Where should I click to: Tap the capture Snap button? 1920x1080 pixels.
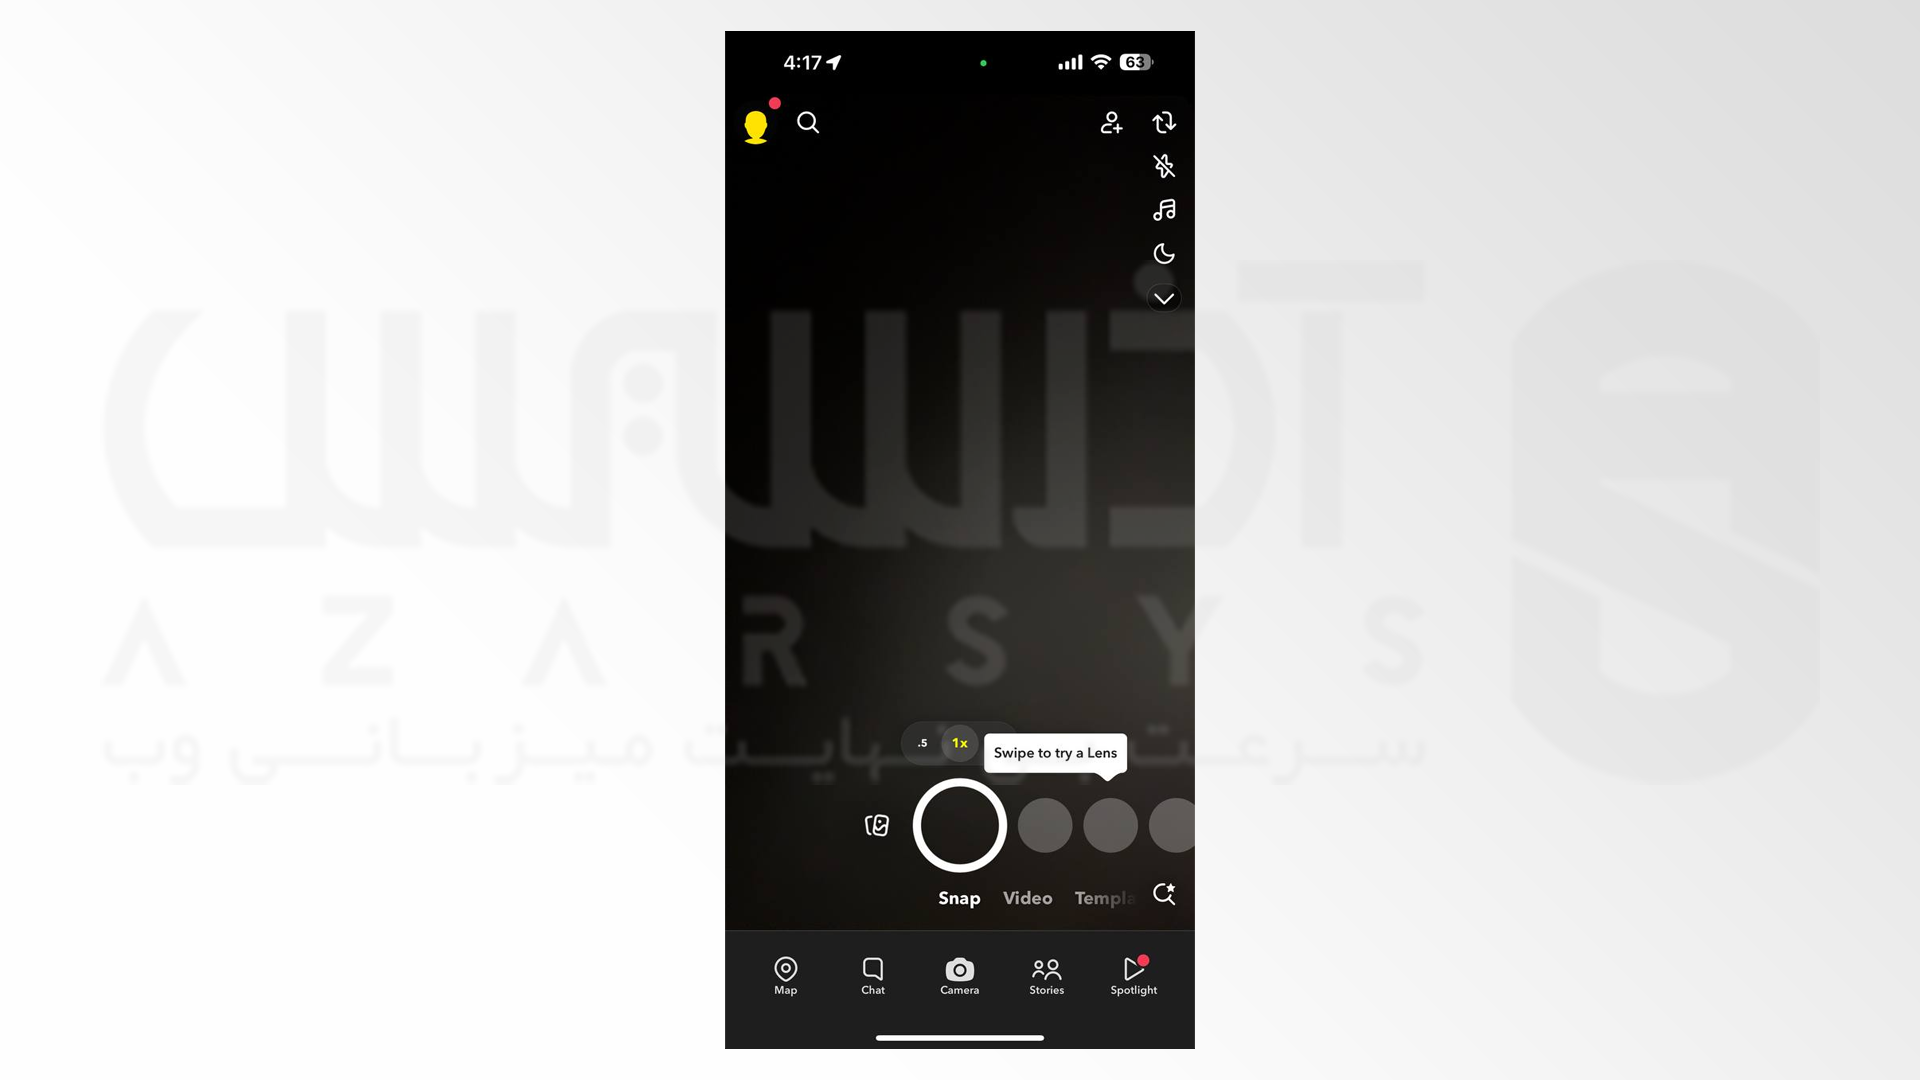(x=959, y=824)
